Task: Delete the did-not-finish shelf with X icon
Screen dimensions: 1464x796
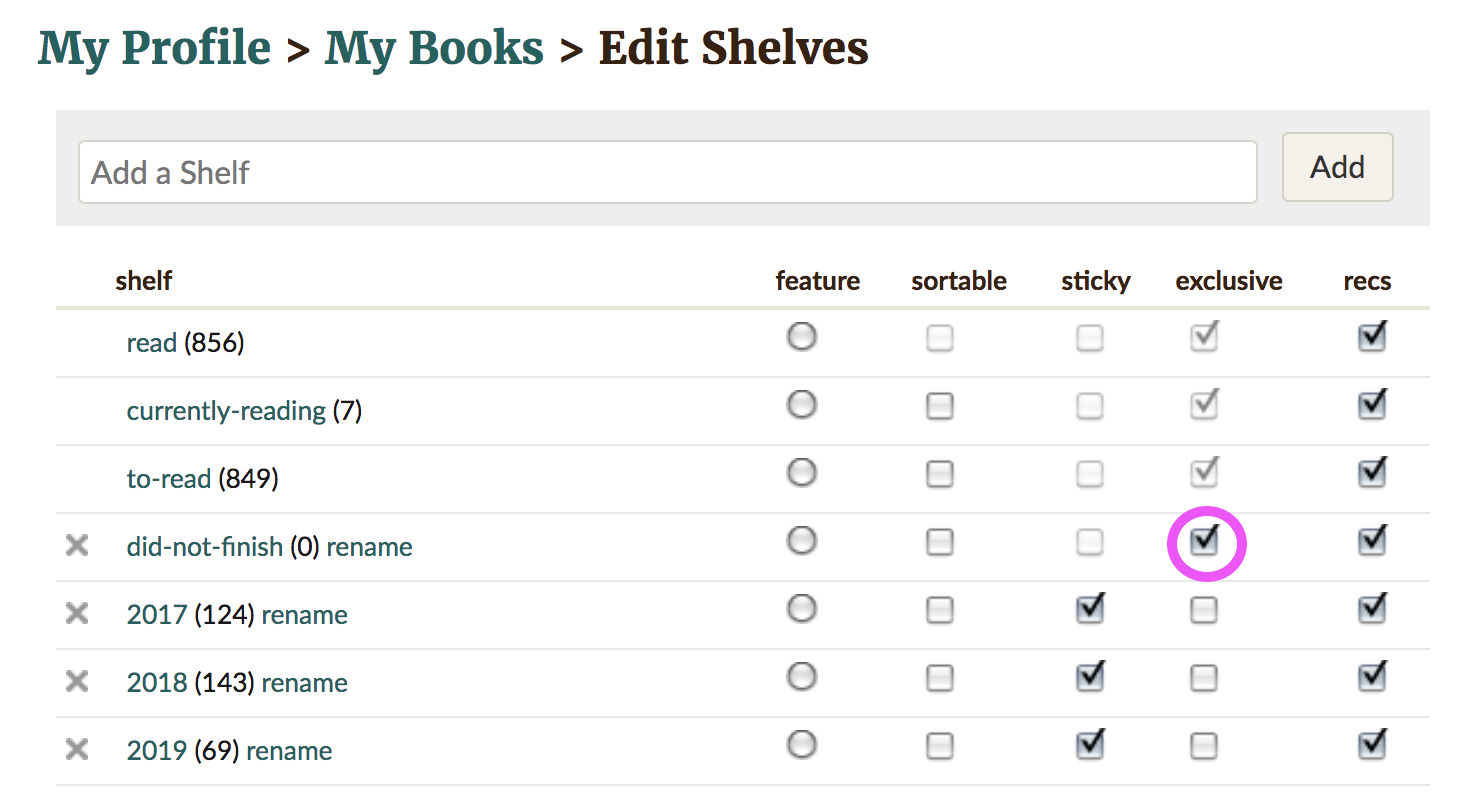Action: pyautogui.click(x=77, y=546)
